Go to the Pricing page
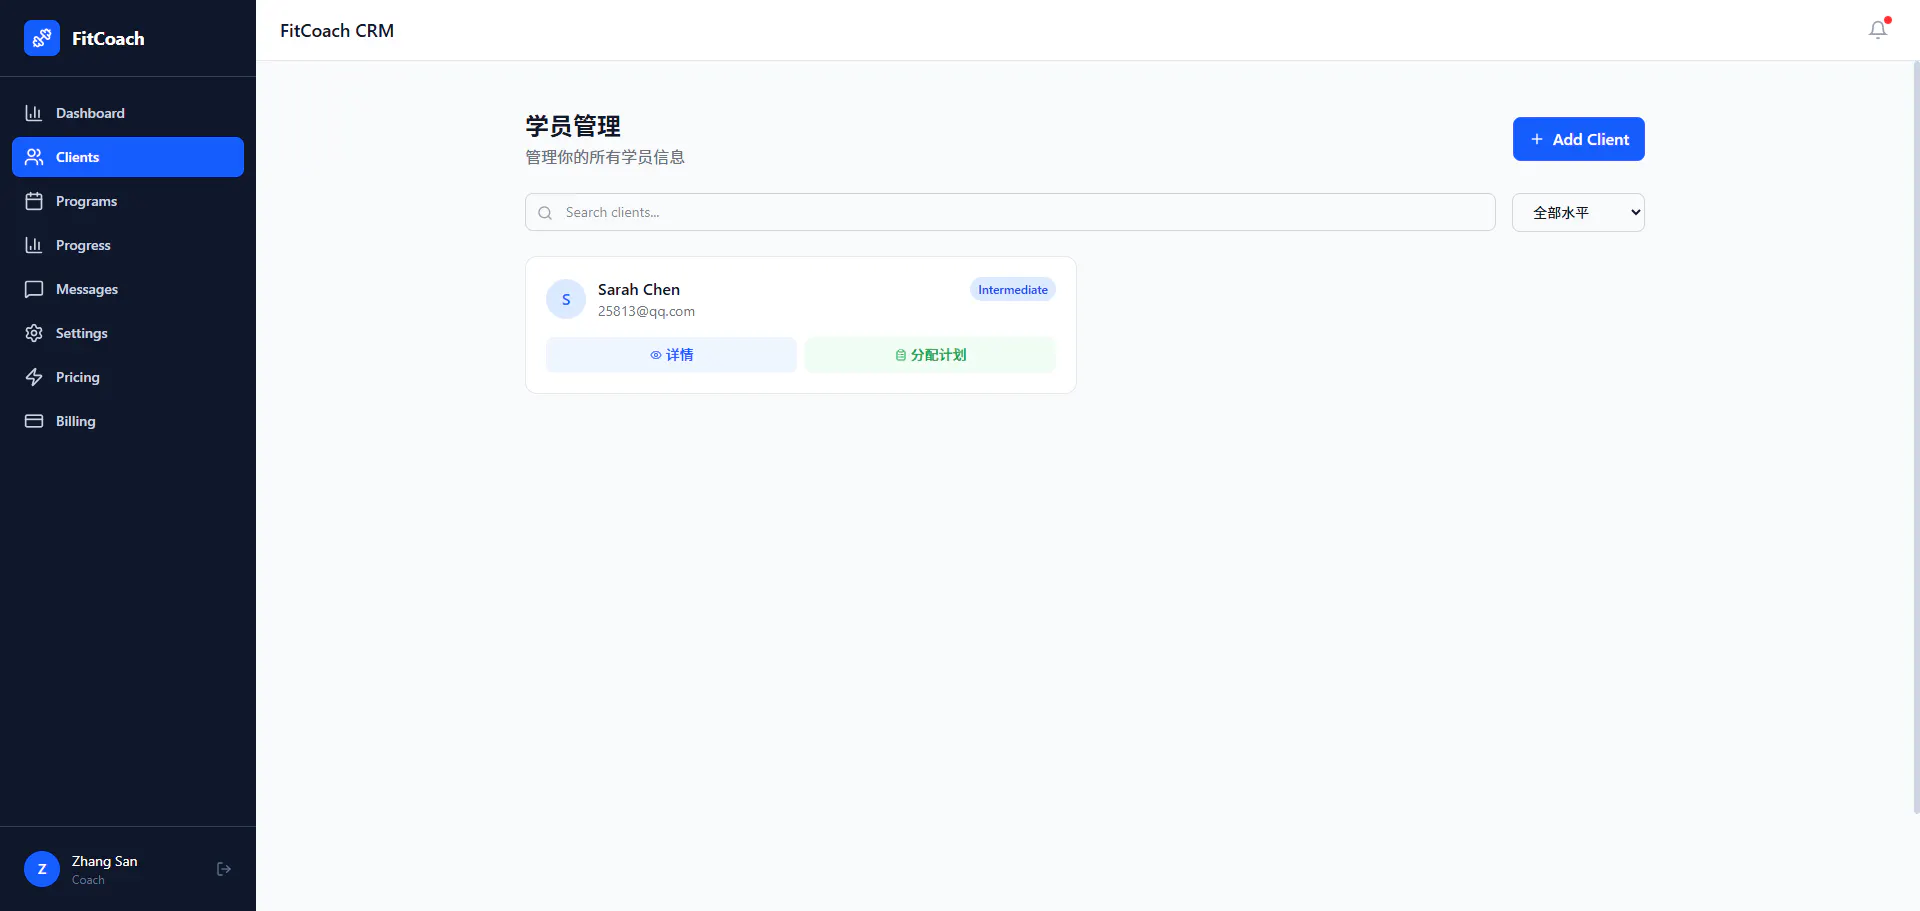The image size is (1920, 911). pyautogui.click(x=128, y=377)
